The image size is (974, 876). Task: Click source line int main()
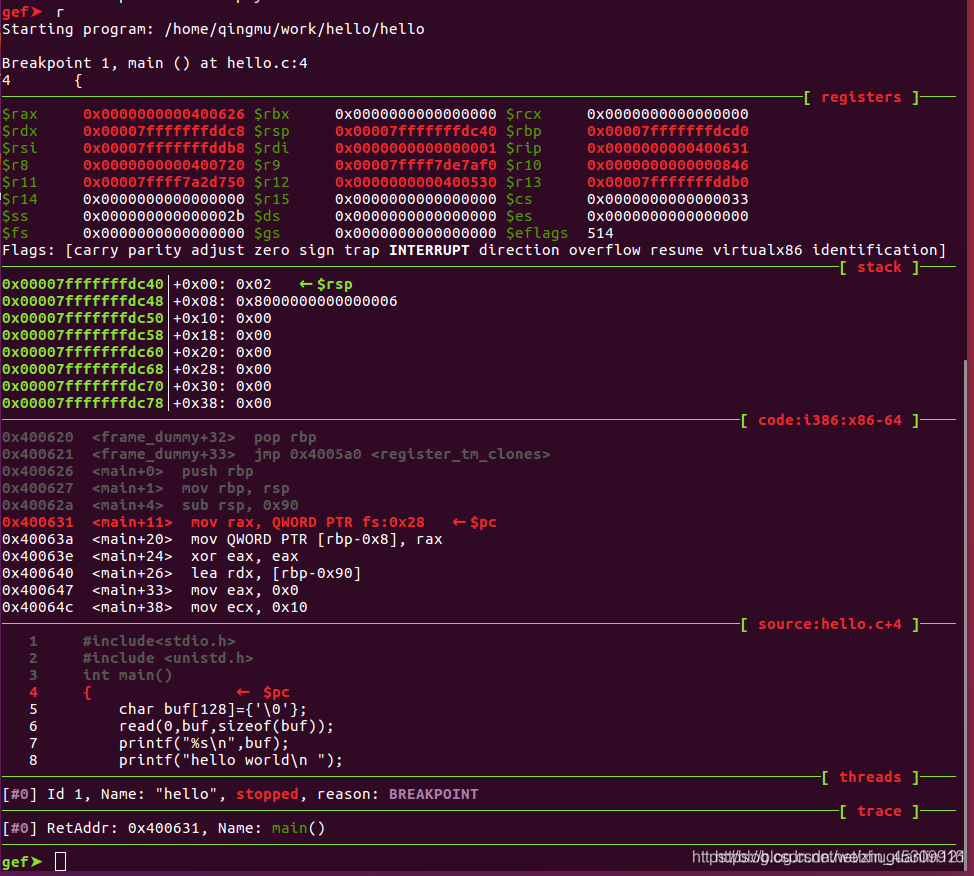coord(127,675)
